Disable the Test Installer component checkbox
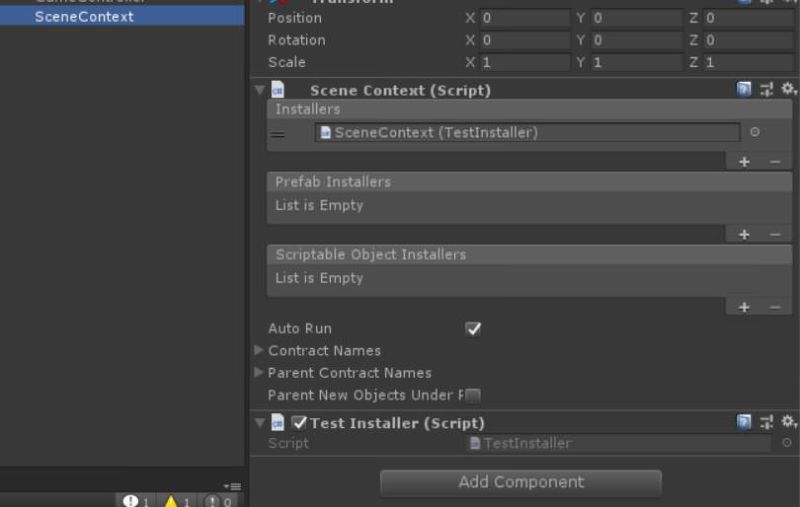This screenshot has height=507, width=800. click(x=299, y=422)
